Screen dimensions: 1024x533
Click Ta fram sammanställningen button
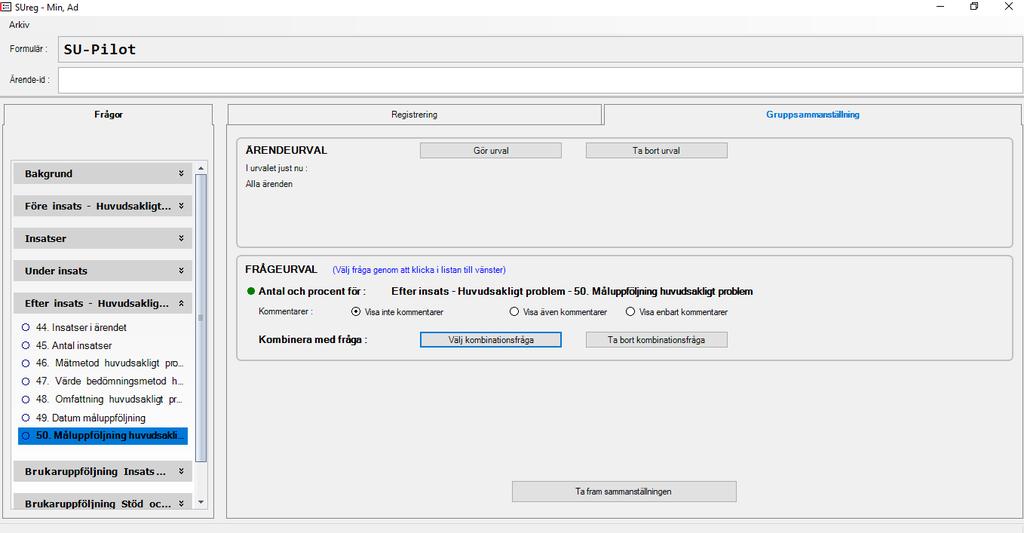624,491
